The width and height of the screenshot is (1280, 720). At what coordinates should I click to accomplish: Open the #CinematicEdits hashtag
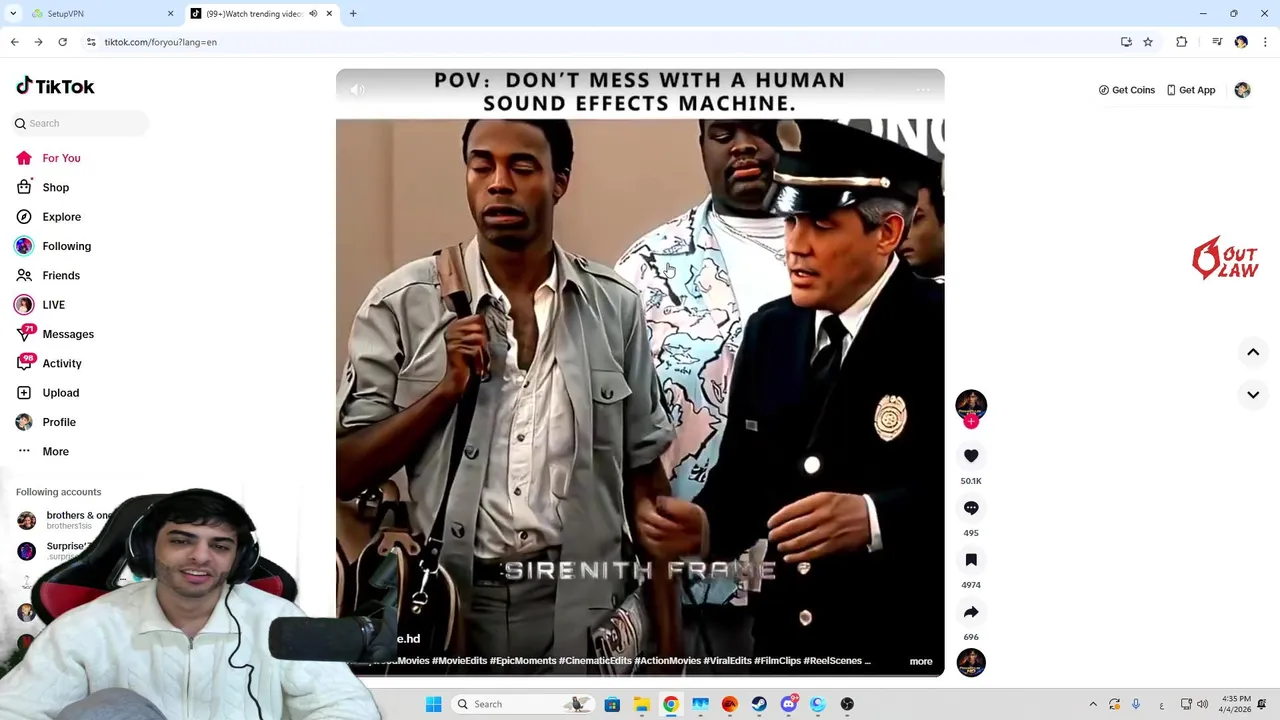point(595,661)
